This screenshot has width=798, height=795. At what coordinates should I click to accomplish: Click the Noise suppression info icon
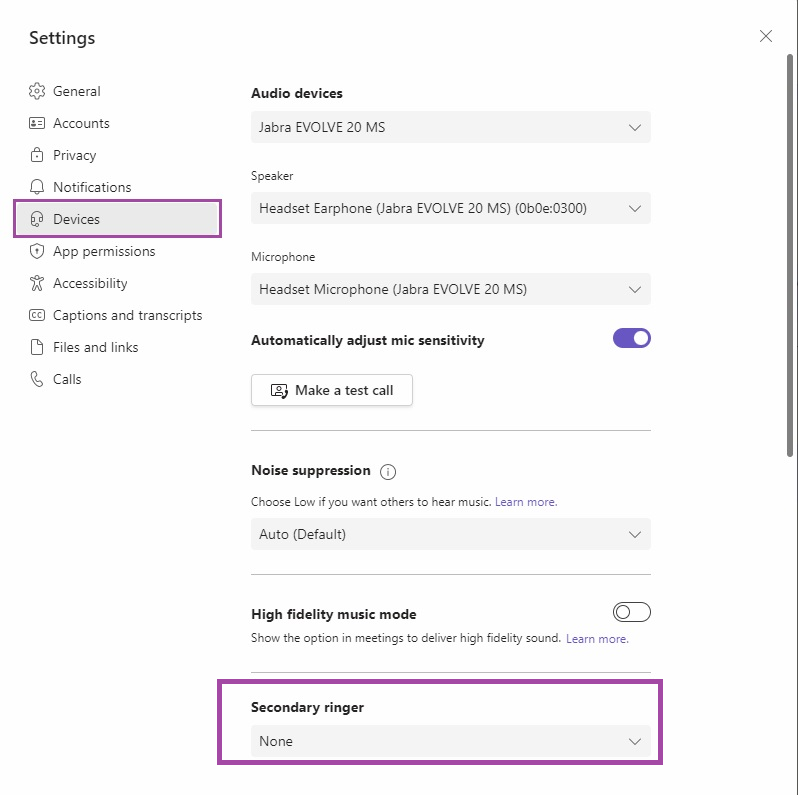(388, 472)
